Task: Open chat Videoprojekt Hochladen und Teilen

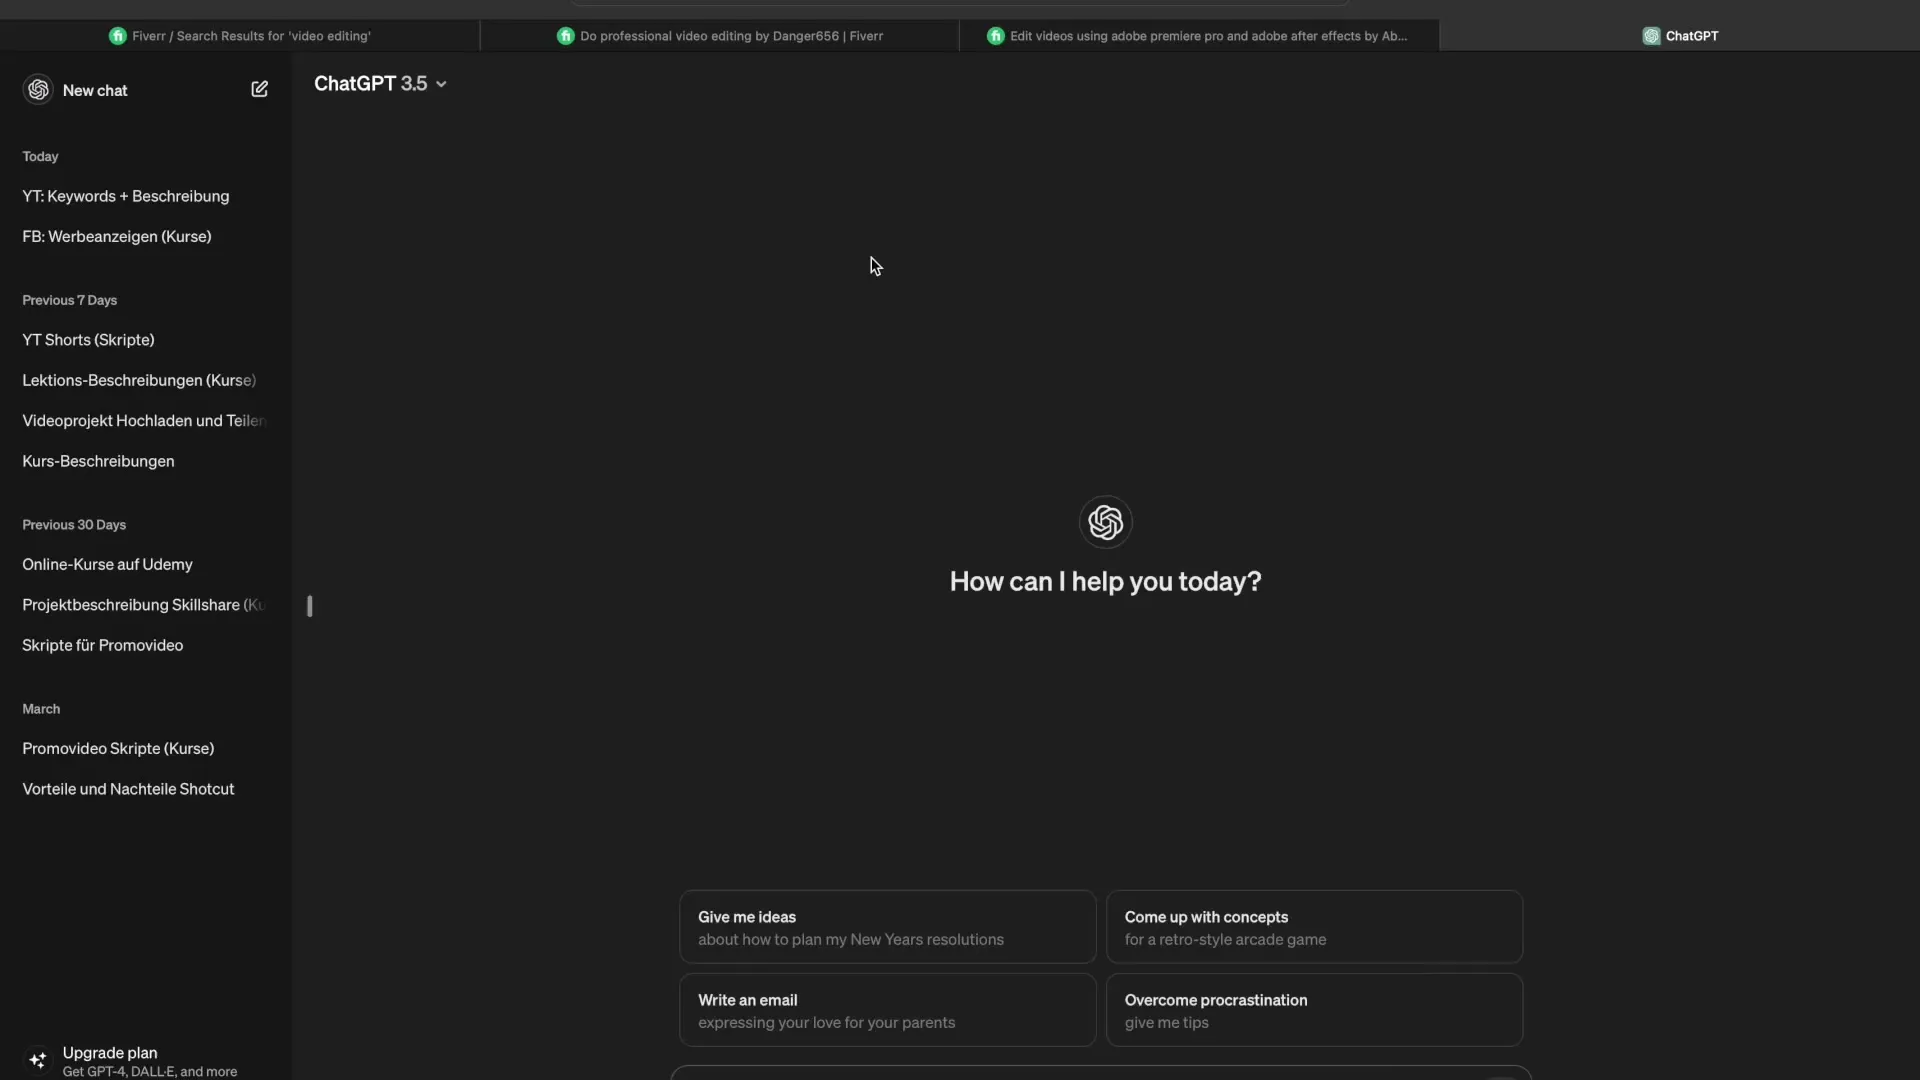Action: [x=143, y=421]
